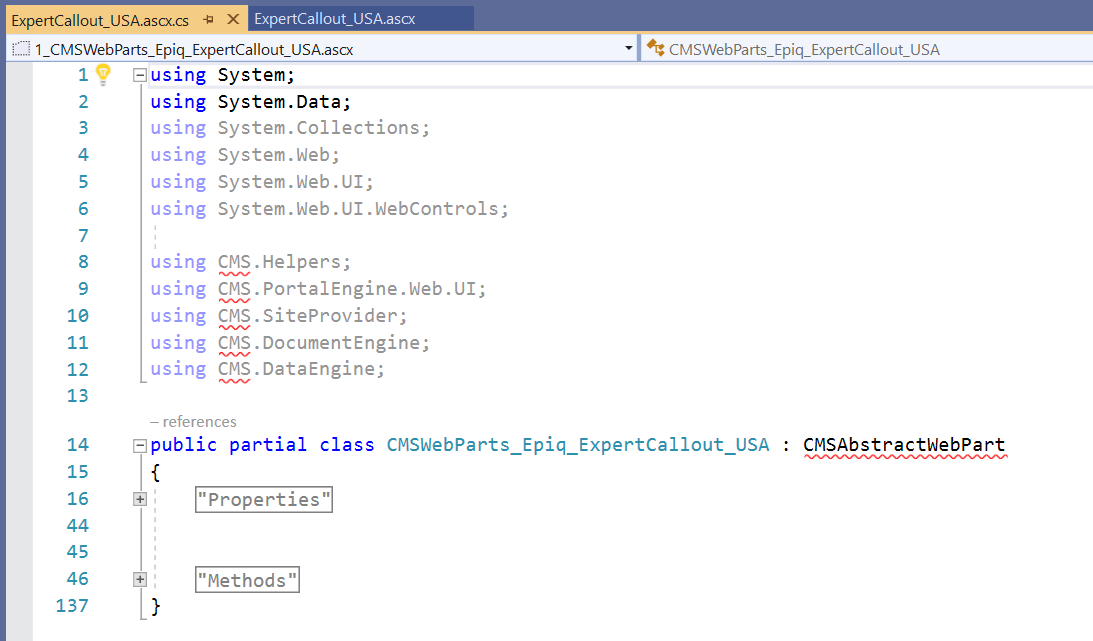The image size is (1093, 641).
Task: Click the class name CMSWebParts_Epiq_ExpertCallout_USA in code
Action: [578, 445]
